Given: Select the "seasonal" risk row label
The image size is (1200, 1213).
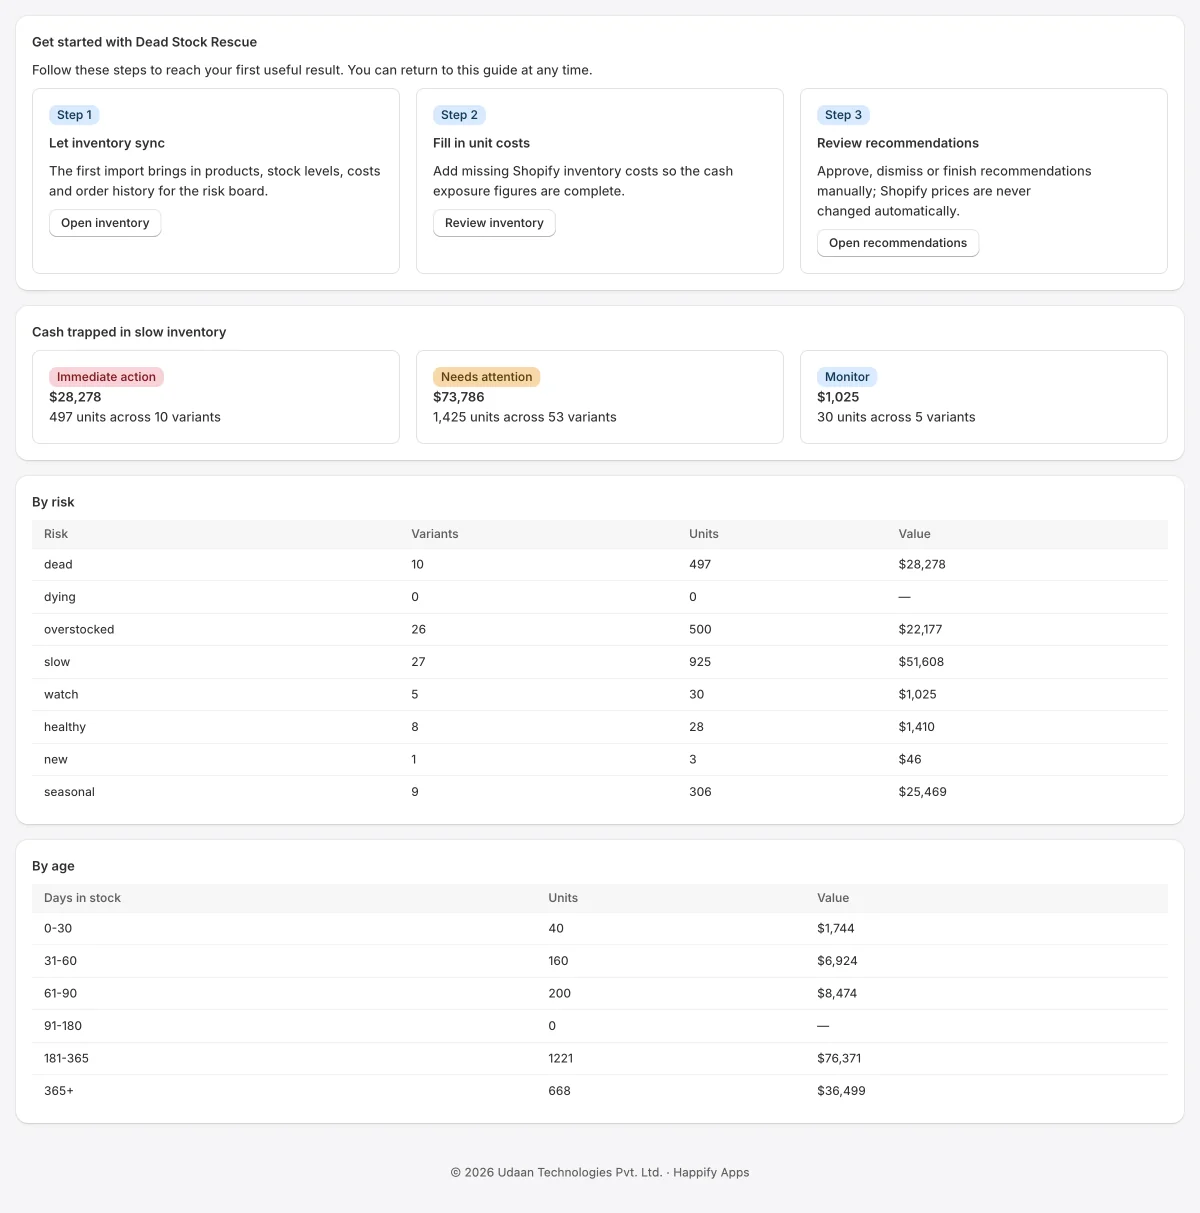Looking at the screenshot, I should 69,792.
